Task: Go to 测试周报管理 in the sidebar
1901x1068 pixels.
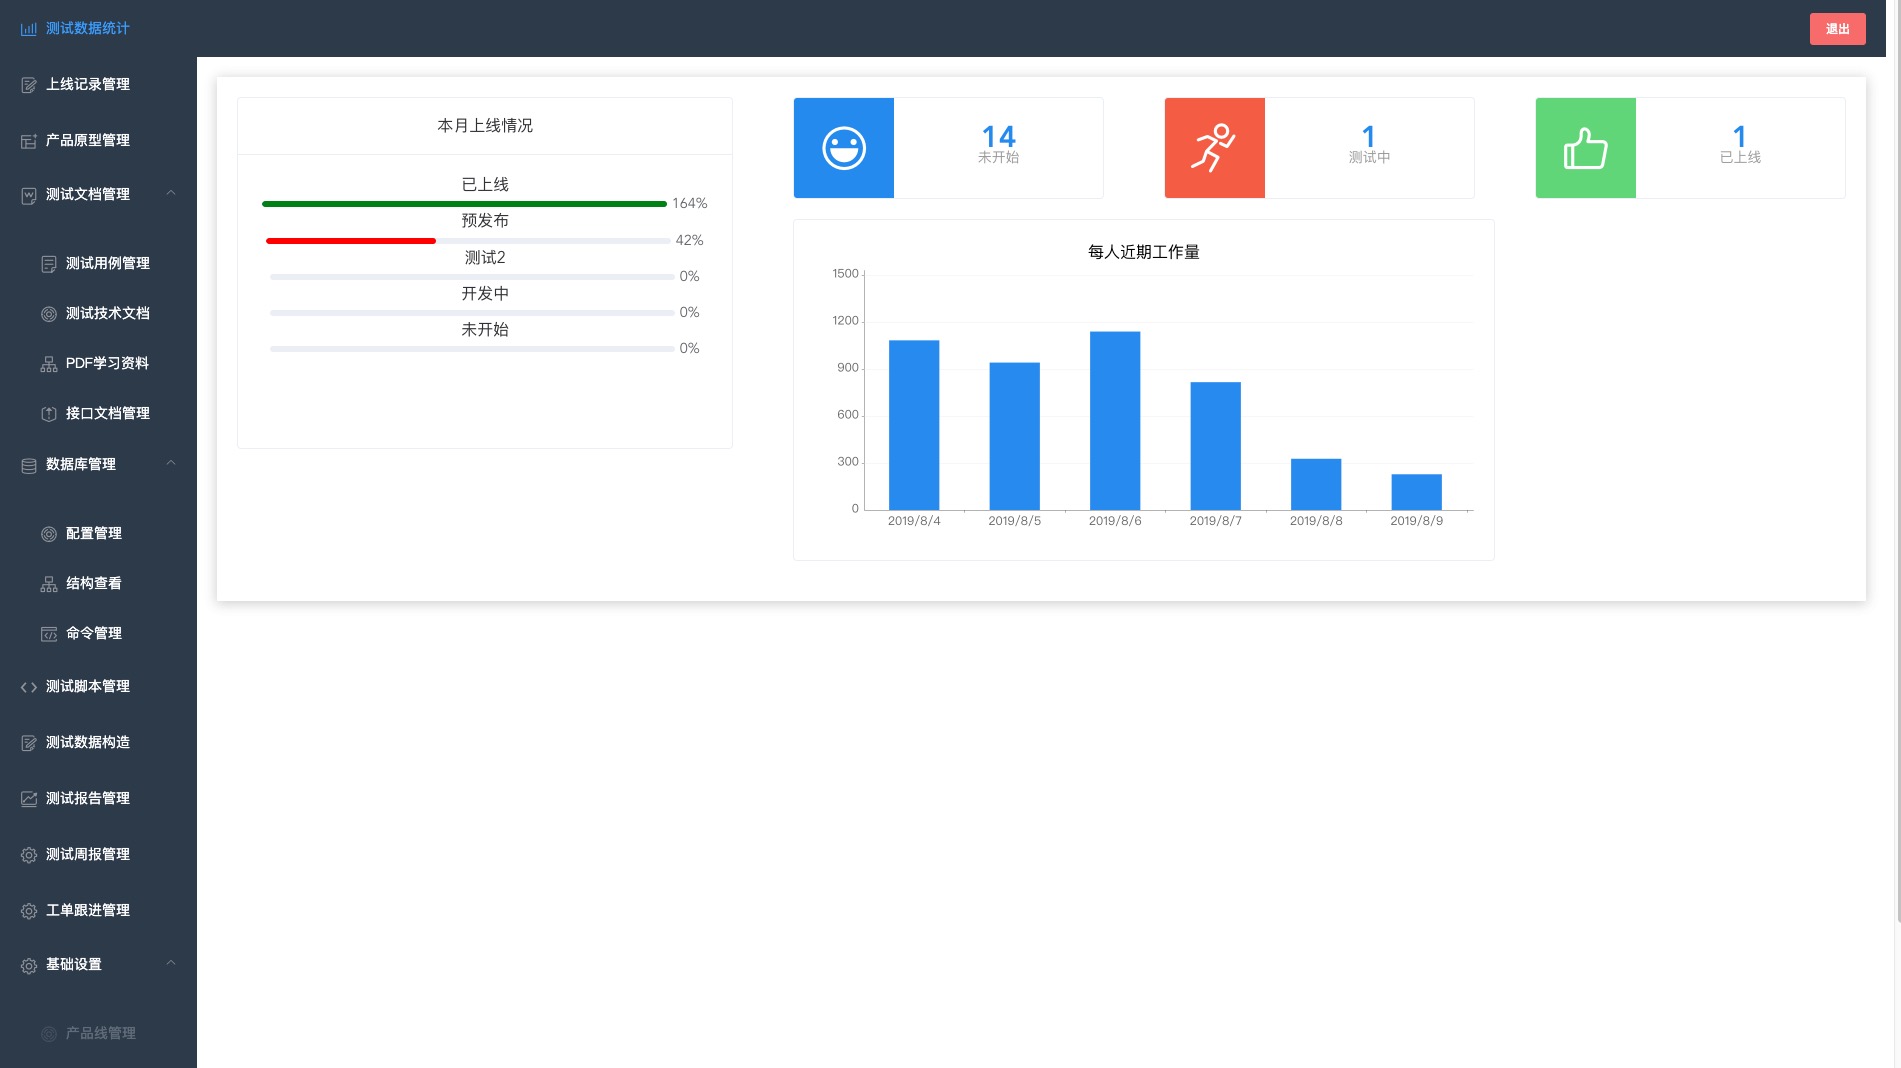Action: click(x=98, y=854)
